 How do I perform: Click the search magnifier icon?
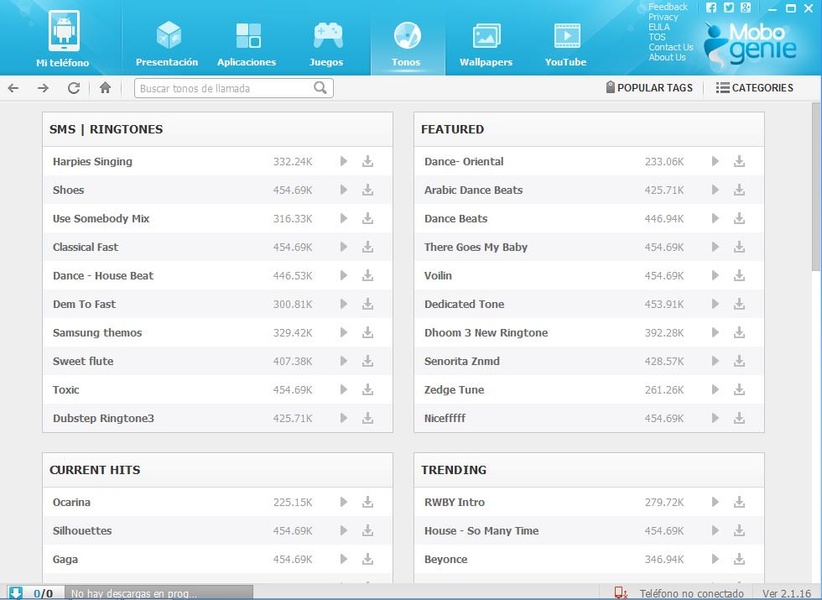point(320,88)
